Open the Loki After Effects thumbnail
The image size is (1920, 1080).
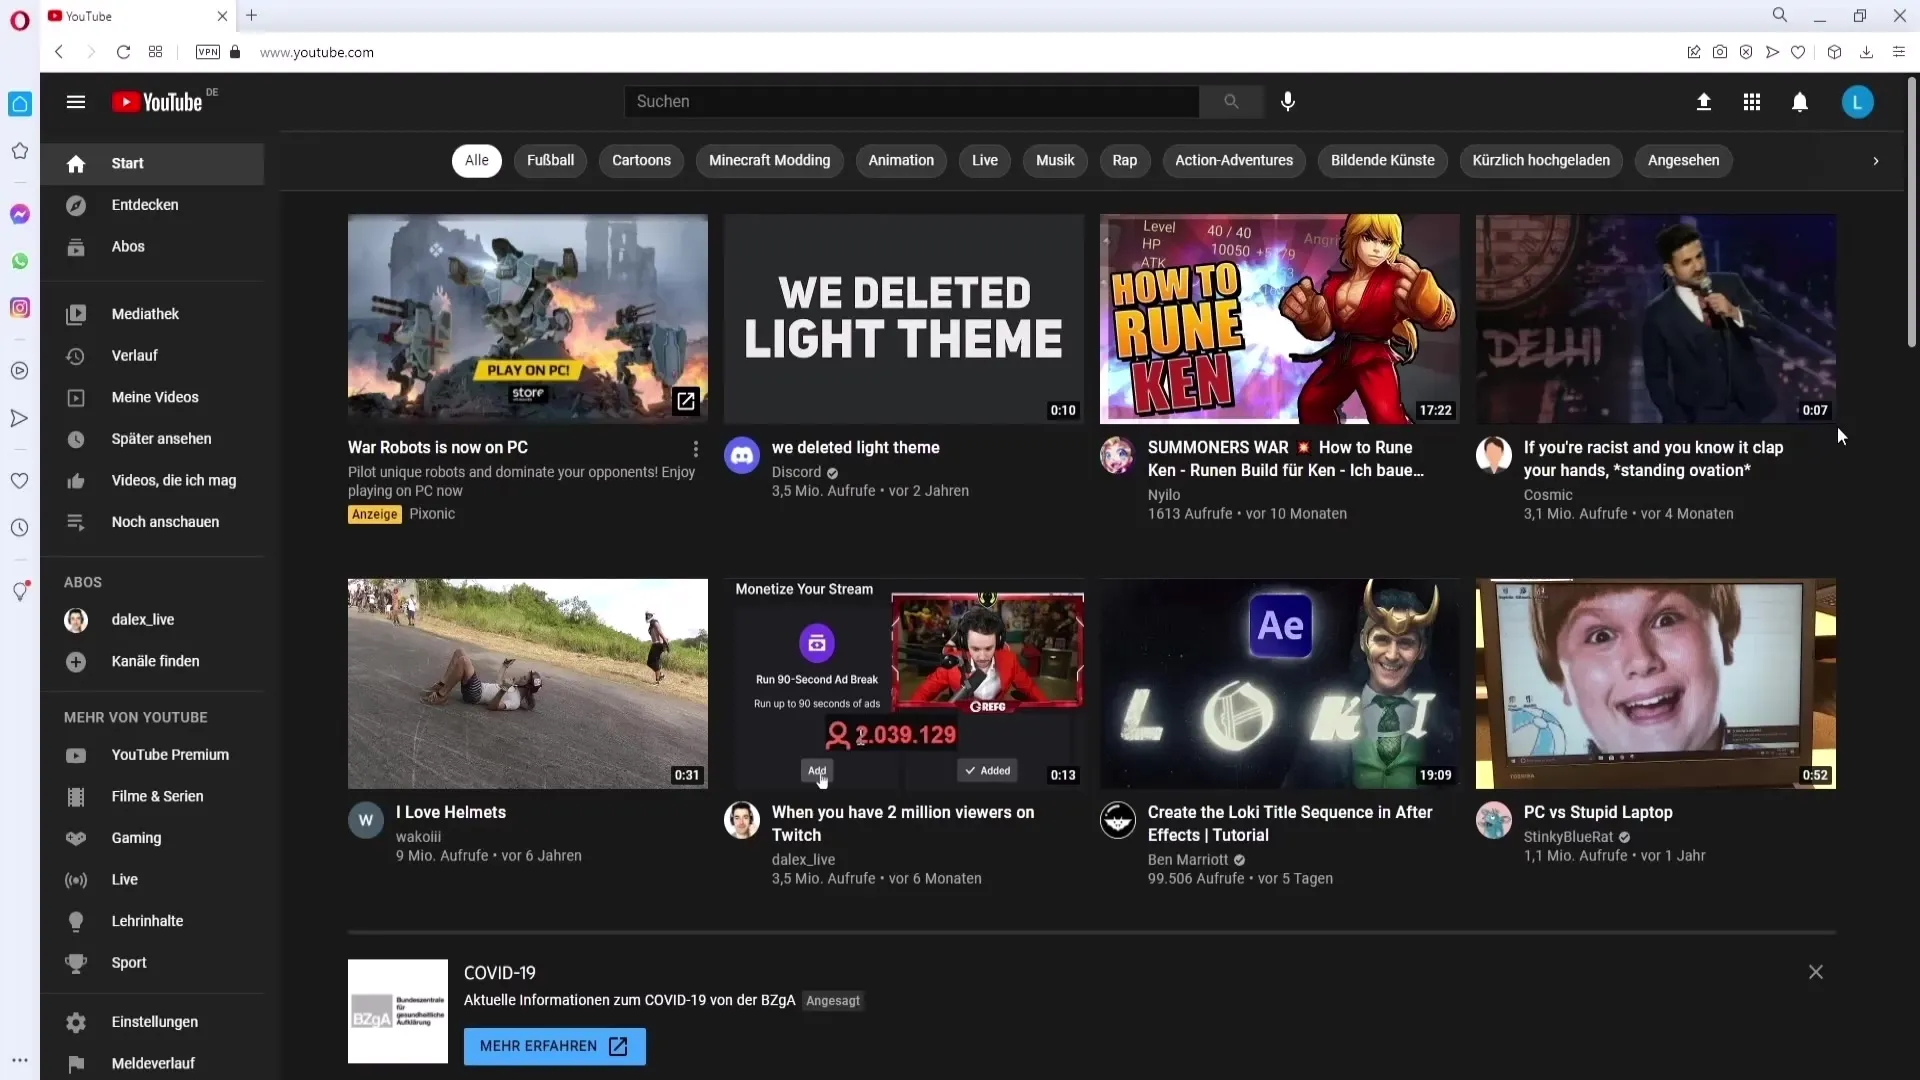(1280, 684)
